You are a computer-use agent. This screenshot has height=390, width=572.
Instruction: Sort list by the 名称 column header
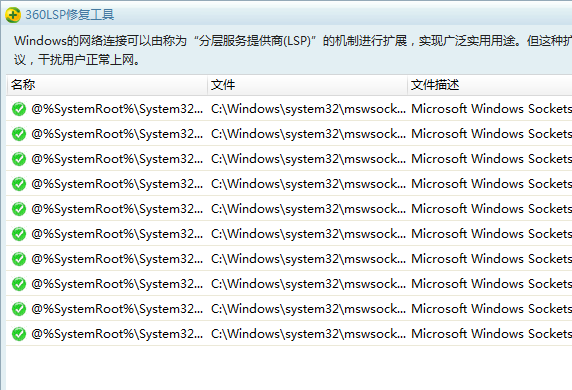tap(107, 85)
